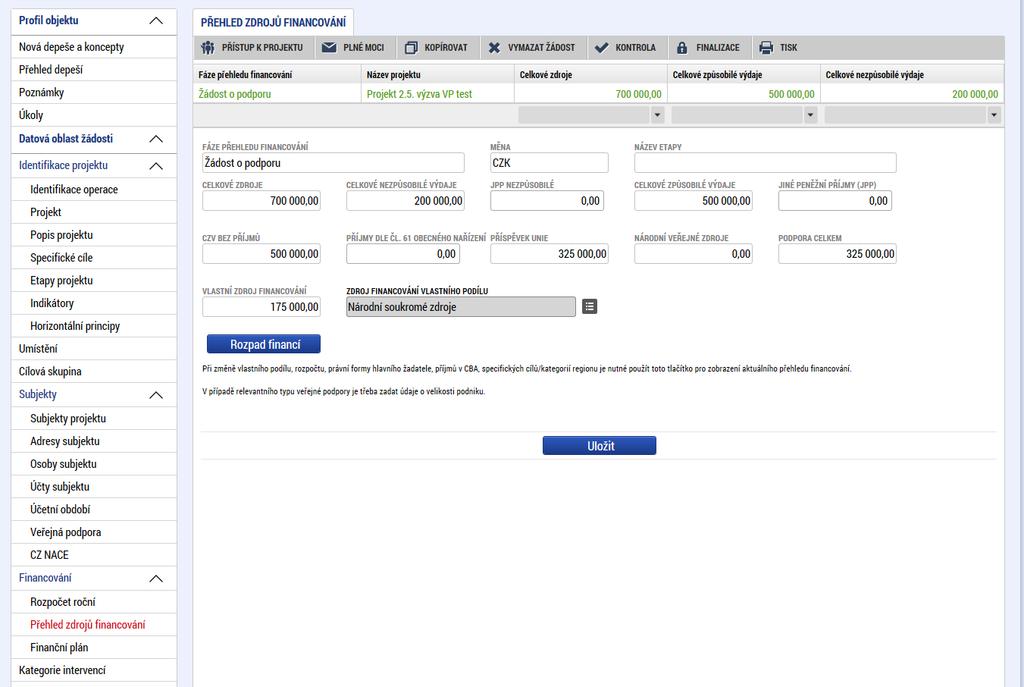Click the Vlastní zdroj financování field
The width and height of the screenshot is (1024, 687).
coord(261,307)
